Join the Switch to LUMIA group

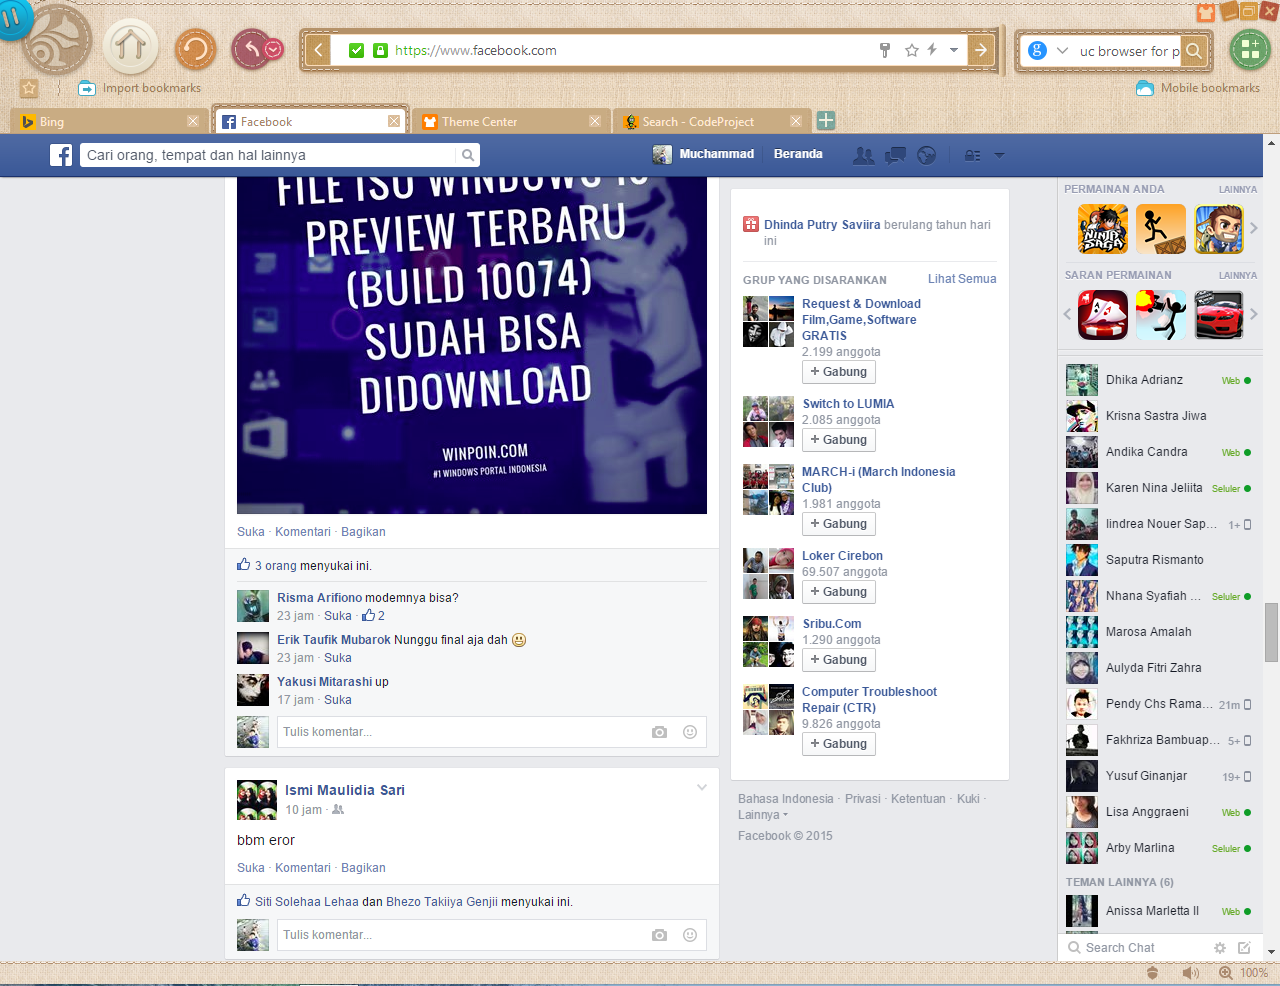tap(839, 440)
